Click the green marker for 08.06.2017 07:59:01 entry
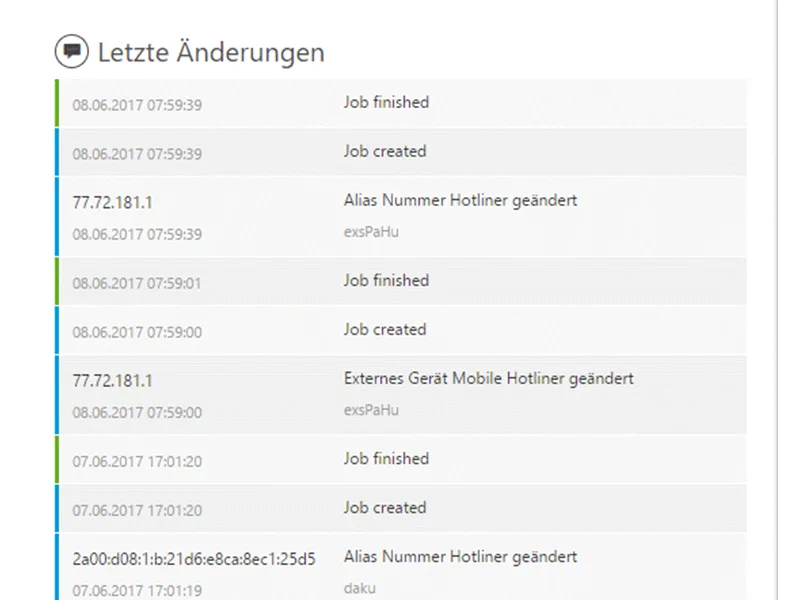This screenshot has height=600, width=800. [x=55, y=281]
